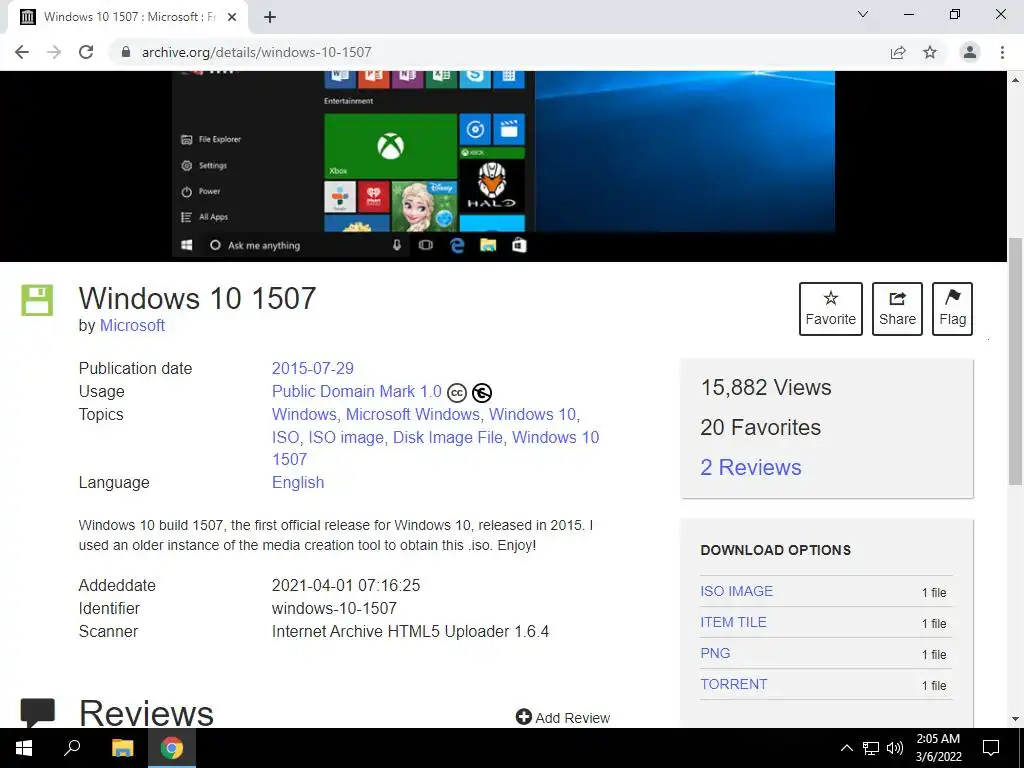Image resolution: width=1024 pixels, height=768 pixels.
Task: Click the network tray icon
Action: [x=871, y=748]
